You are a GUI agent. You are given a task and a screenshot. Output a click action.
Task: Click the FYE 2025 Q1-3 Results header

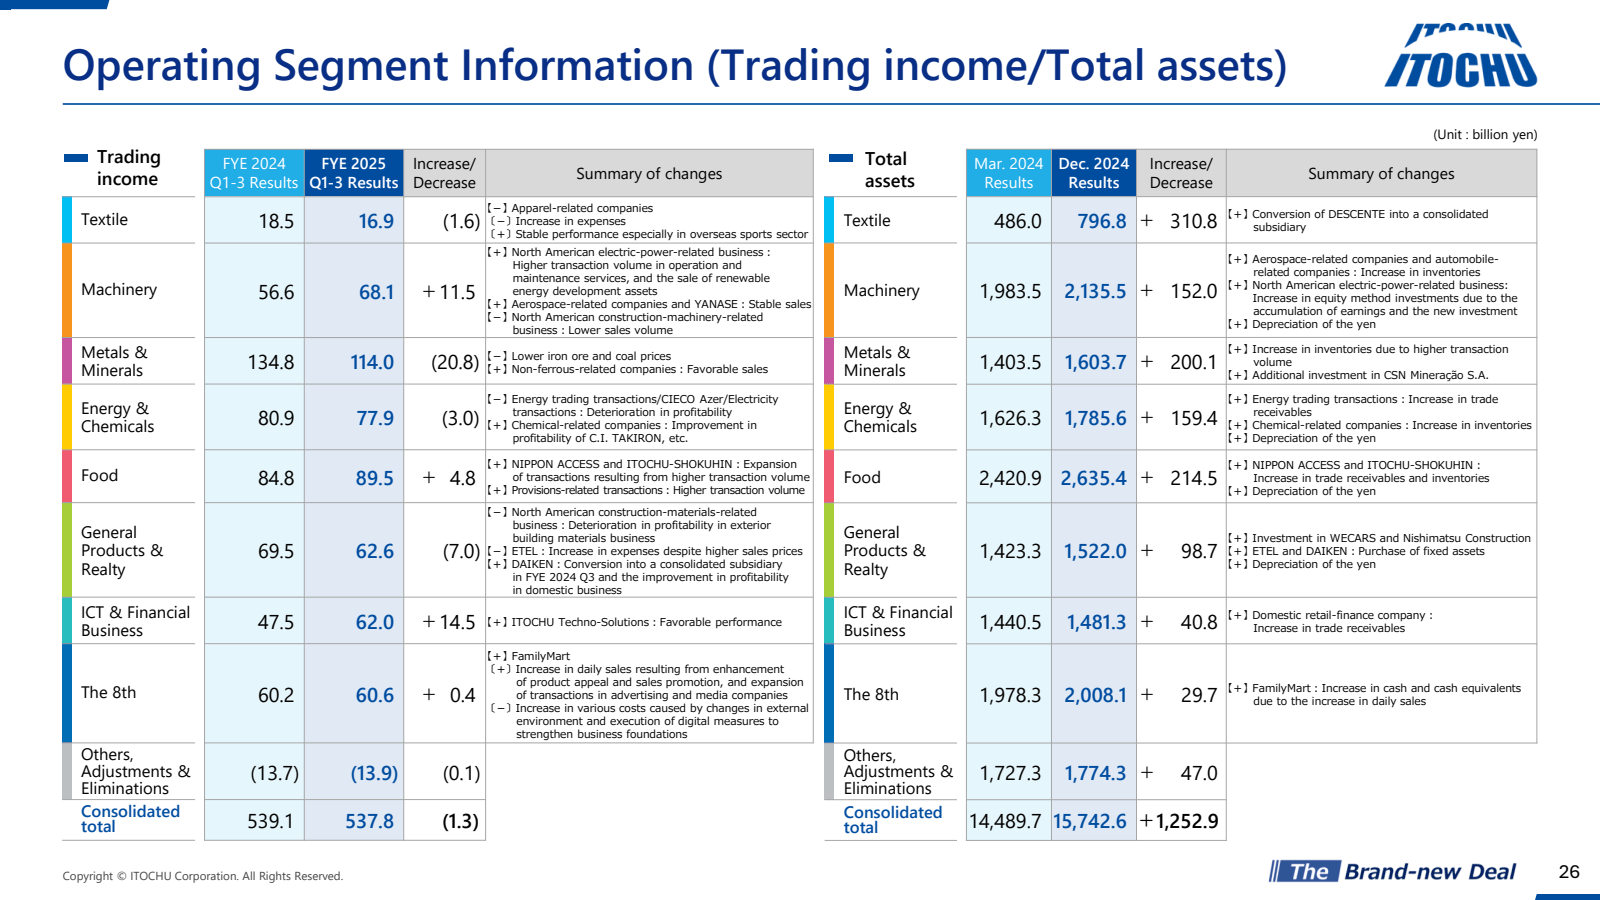click(354, 173)
